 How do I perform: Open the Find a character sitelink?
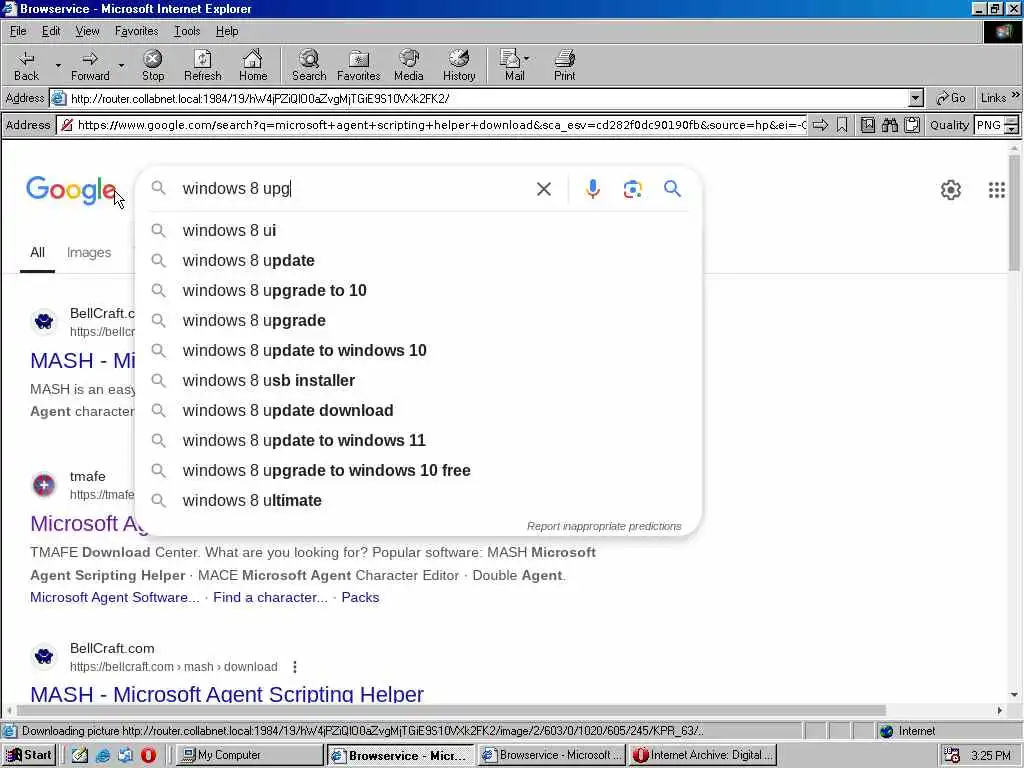[270, 598]
